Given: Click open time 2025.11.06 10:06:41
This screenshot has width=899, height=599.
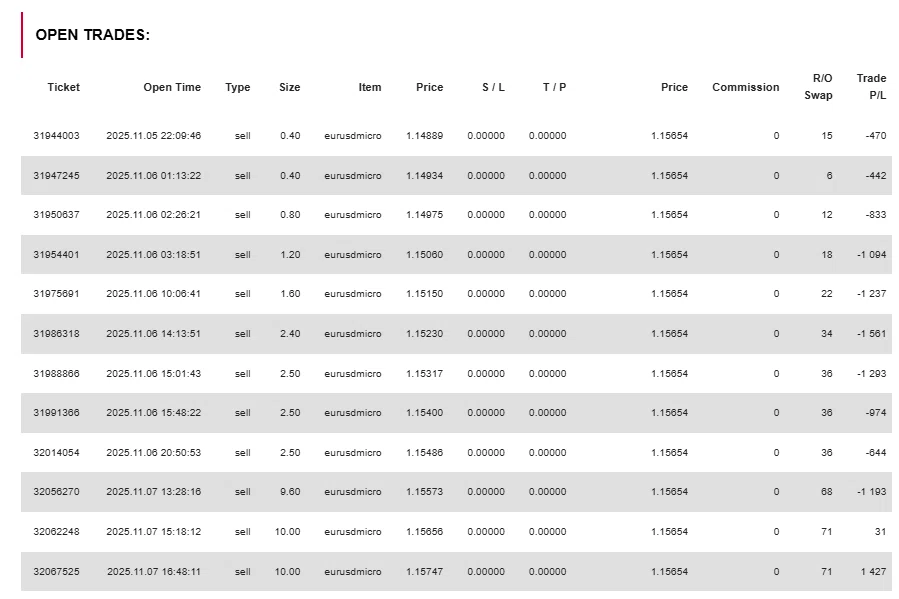Looking at the screenshot, I should 154,294.
